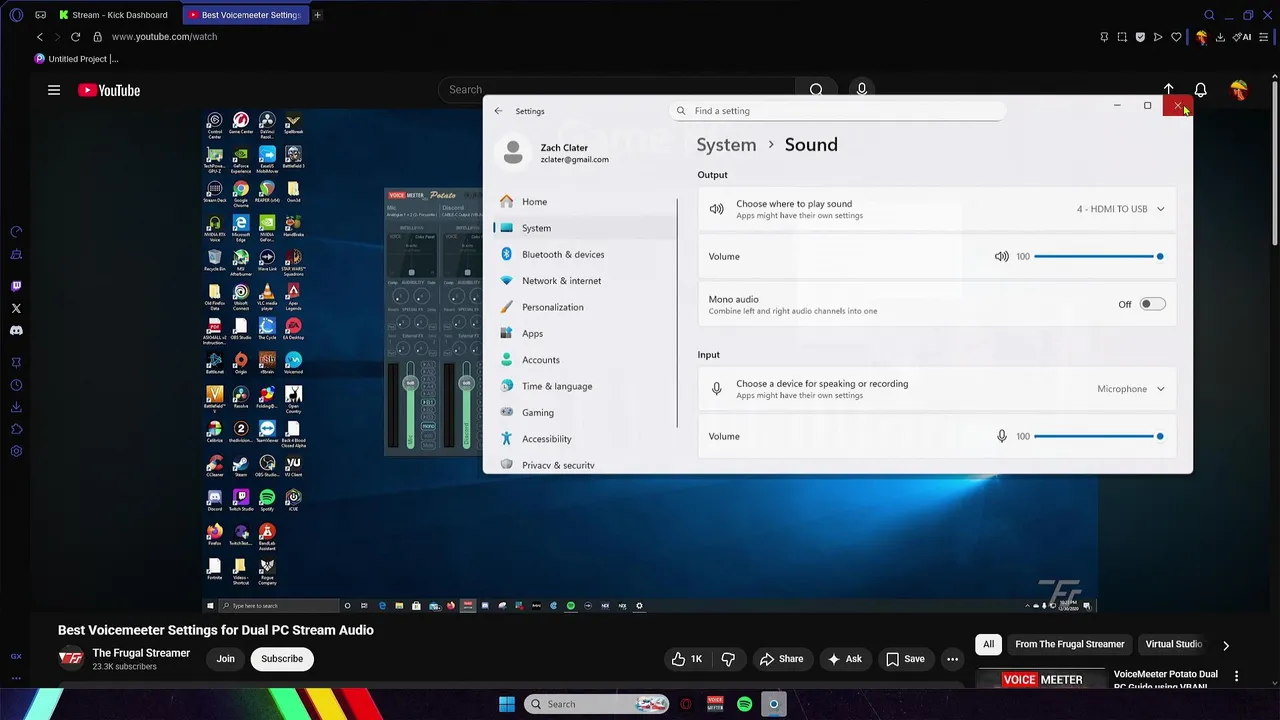This screenshot has width=1280, height=720.
Task: Open YouTube notifications bell
Action: tap(1201, 90)
